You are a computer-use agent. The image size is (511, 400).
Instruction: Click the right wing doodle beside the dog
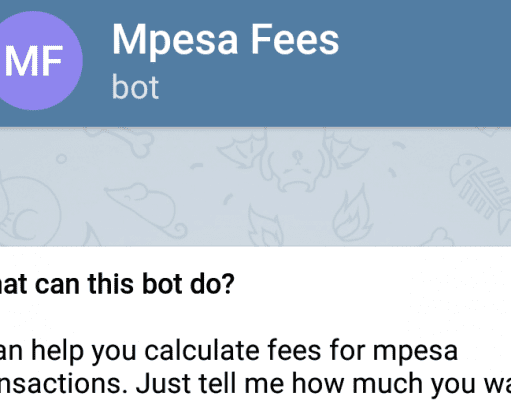point(347,149)
